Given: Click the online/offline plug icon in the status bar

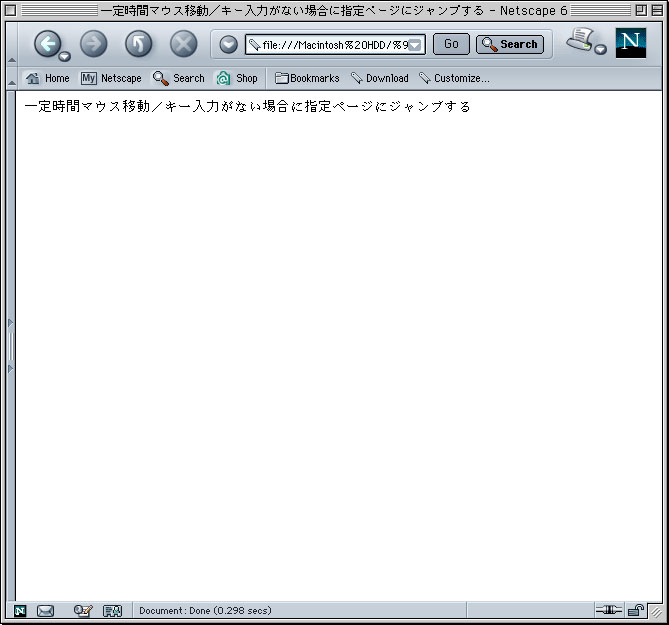Looking at the screenshot, I should tap(609, 610).
